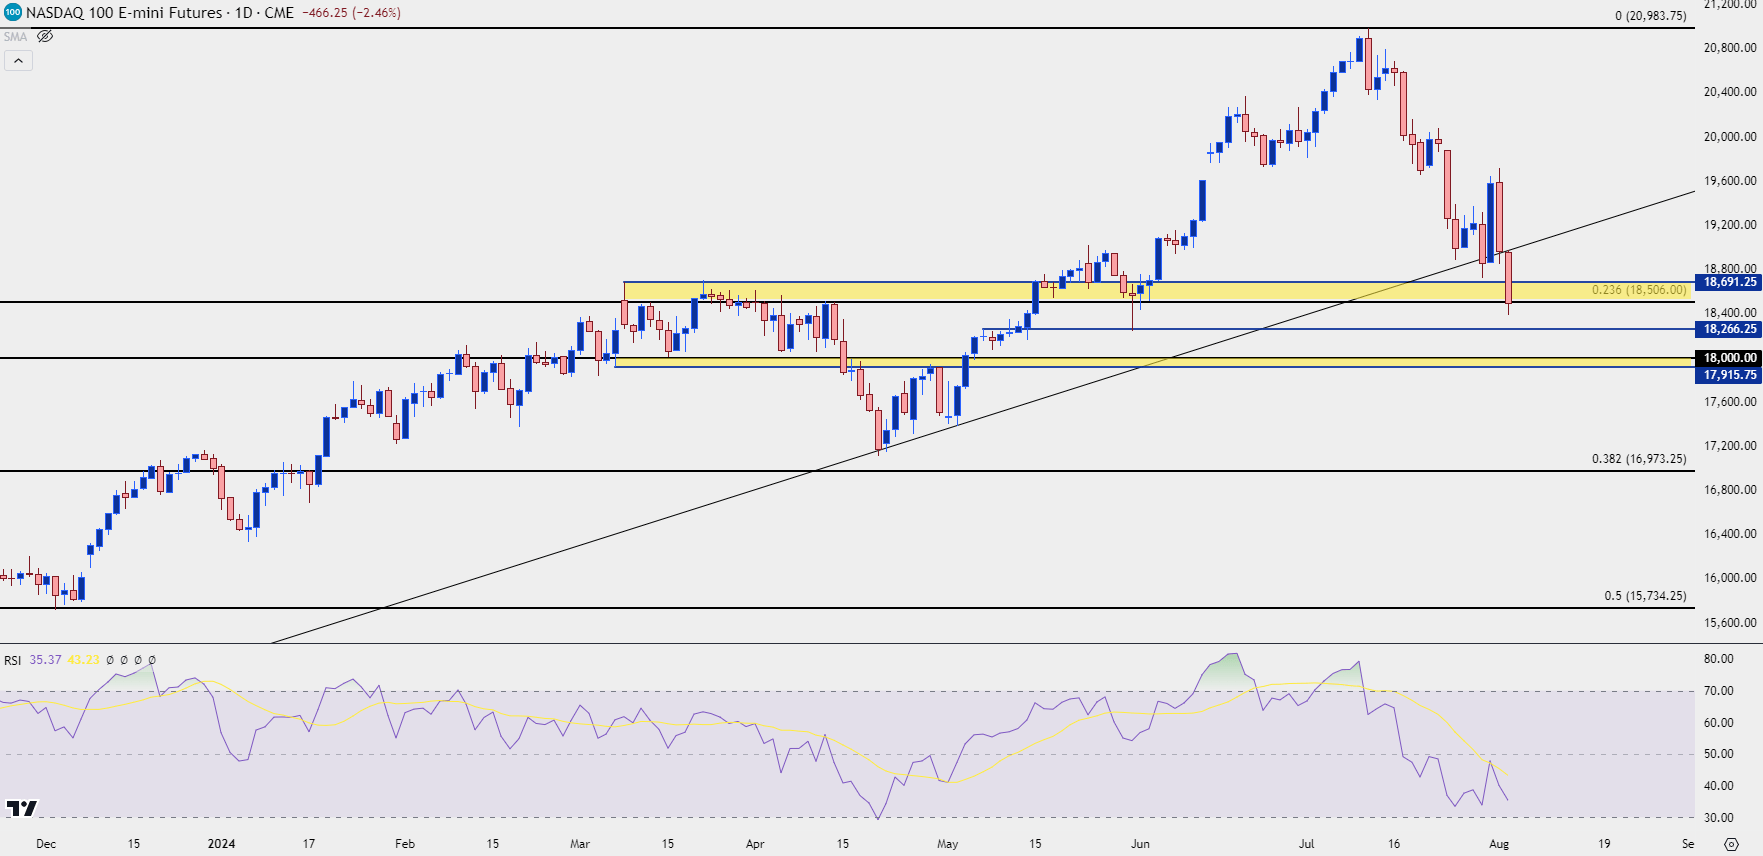
Task: Click the RSI 50.00 scale label
Action: [x=1719, y=755]
